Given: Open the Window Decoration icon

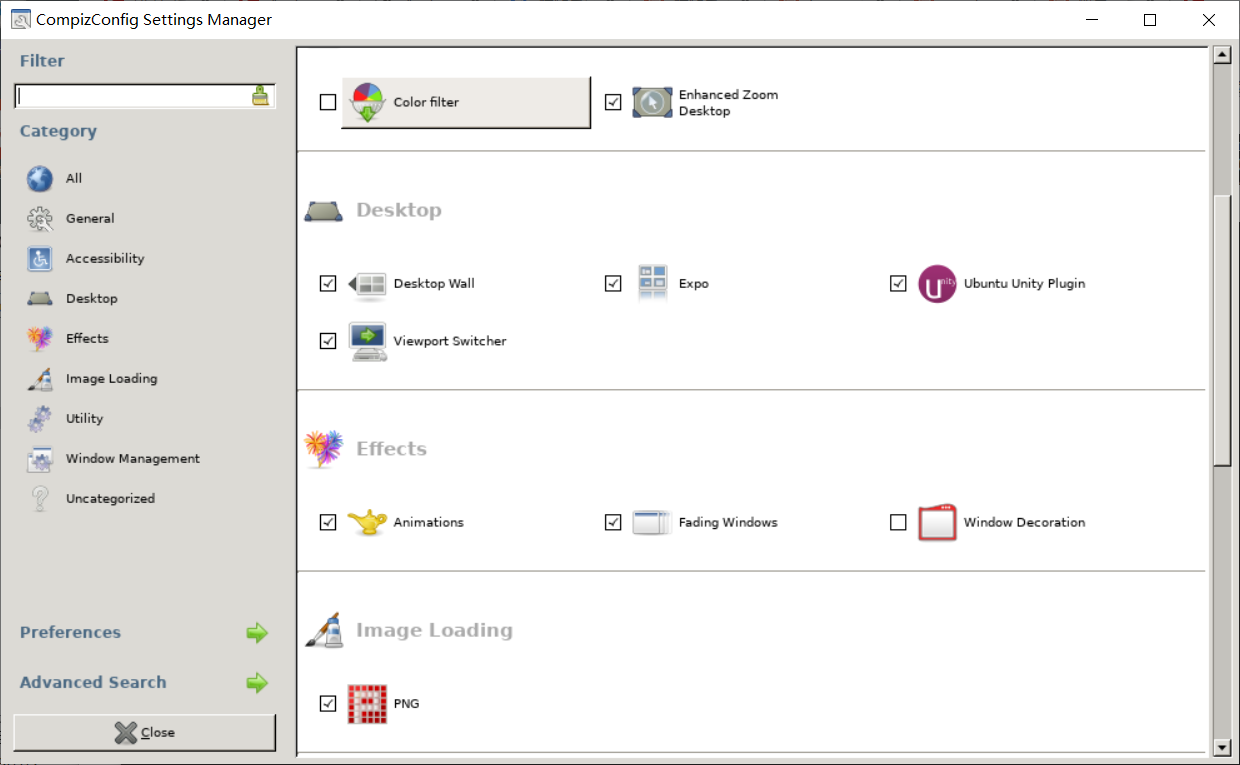Looking at the screenshot, I should click(937, 522).
